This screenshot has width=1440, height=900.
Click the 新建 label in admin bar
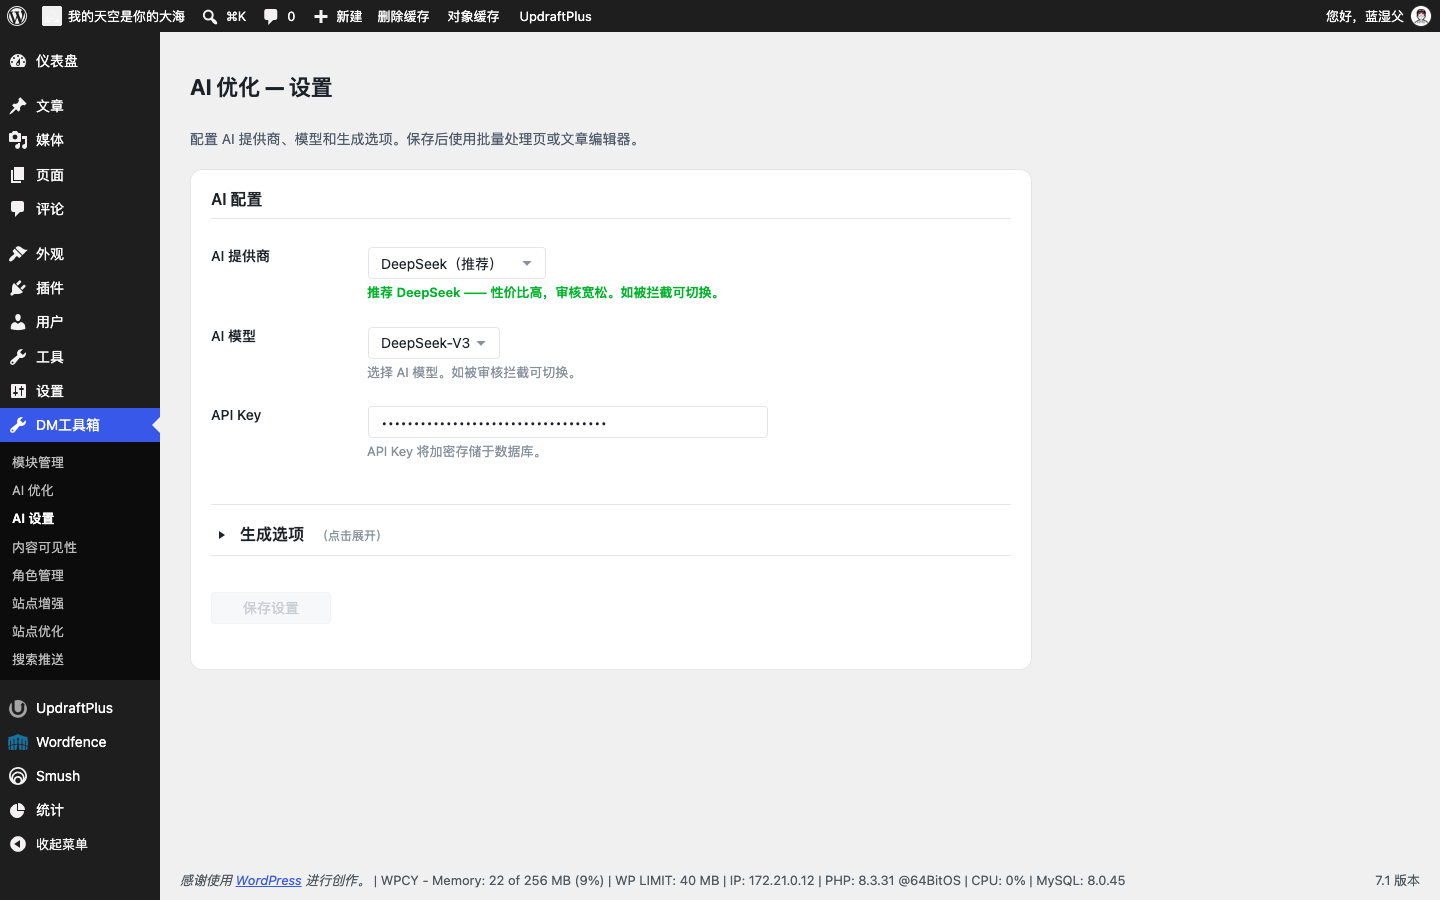[x=349, y=16]
